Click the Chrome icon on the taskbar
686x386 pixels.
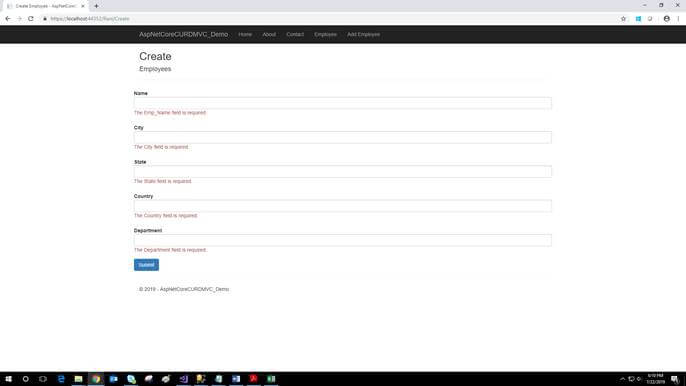96,379
